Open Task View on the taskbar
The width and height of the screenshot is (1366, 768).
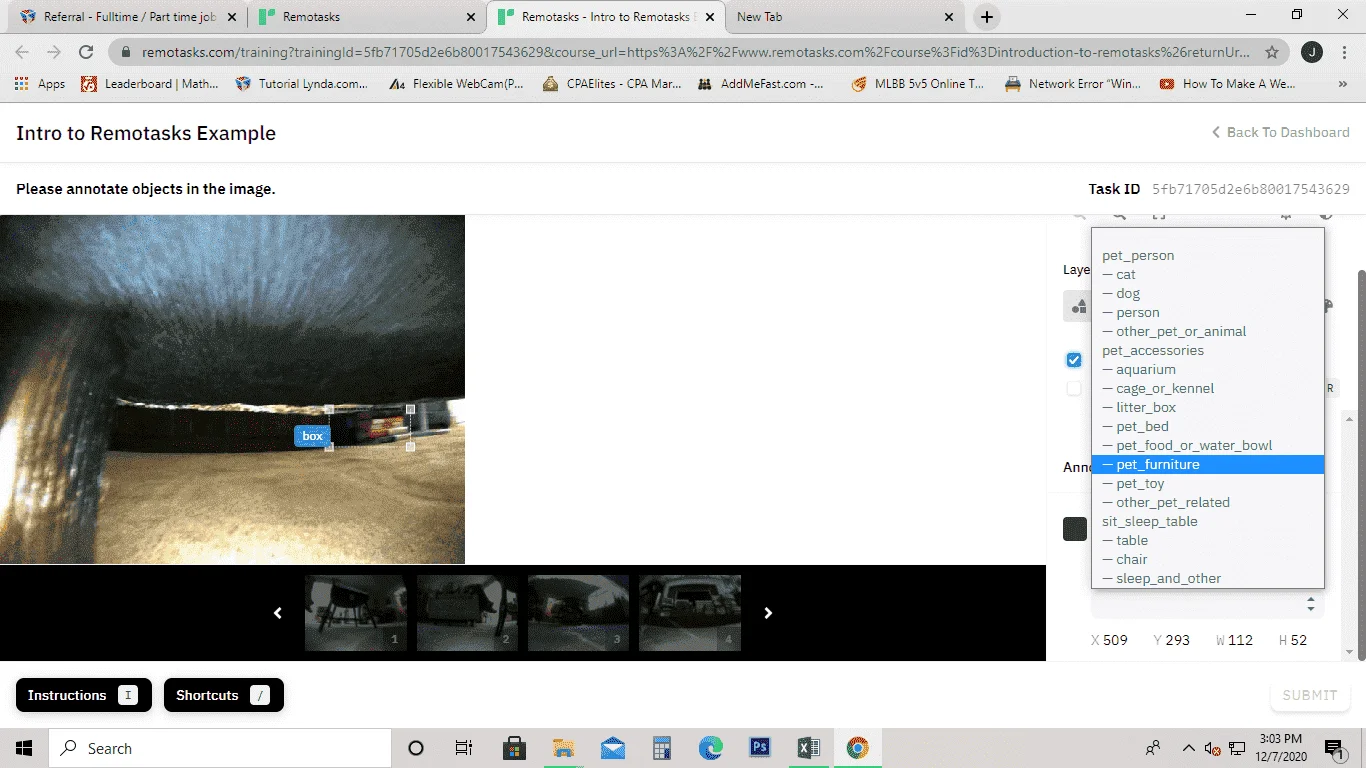coord(464,748)
